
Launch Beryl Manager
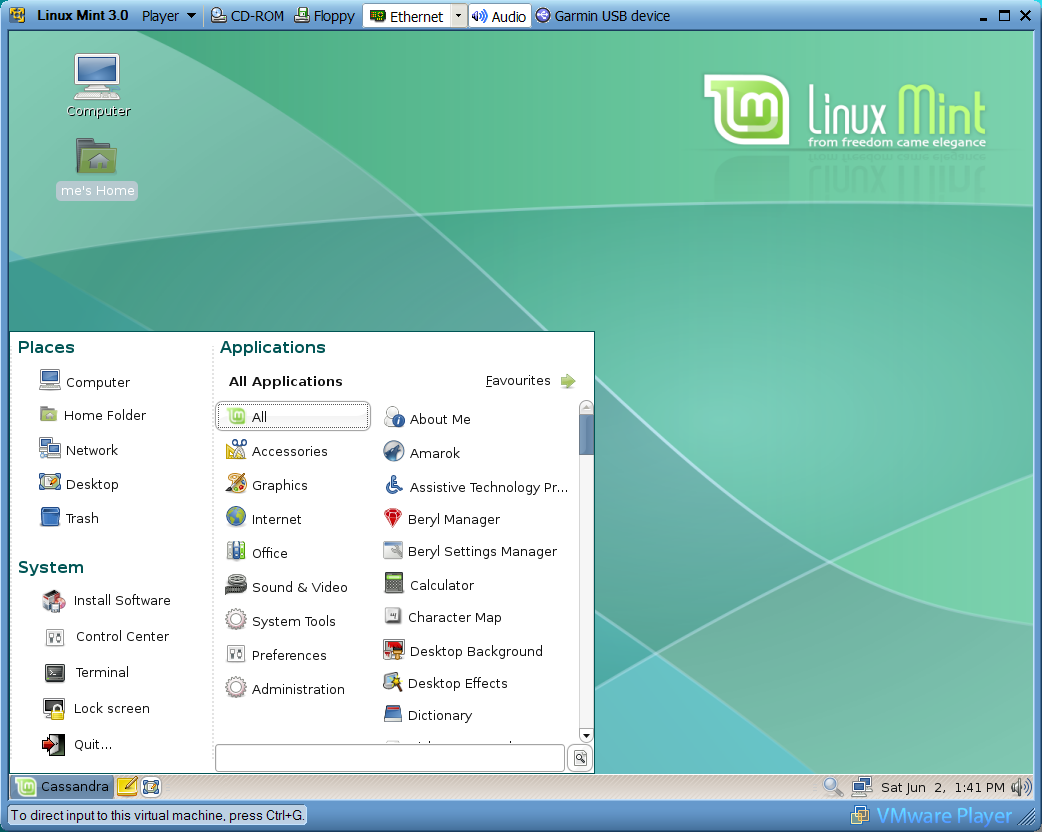pyautogui.click(x=441, y=518)
